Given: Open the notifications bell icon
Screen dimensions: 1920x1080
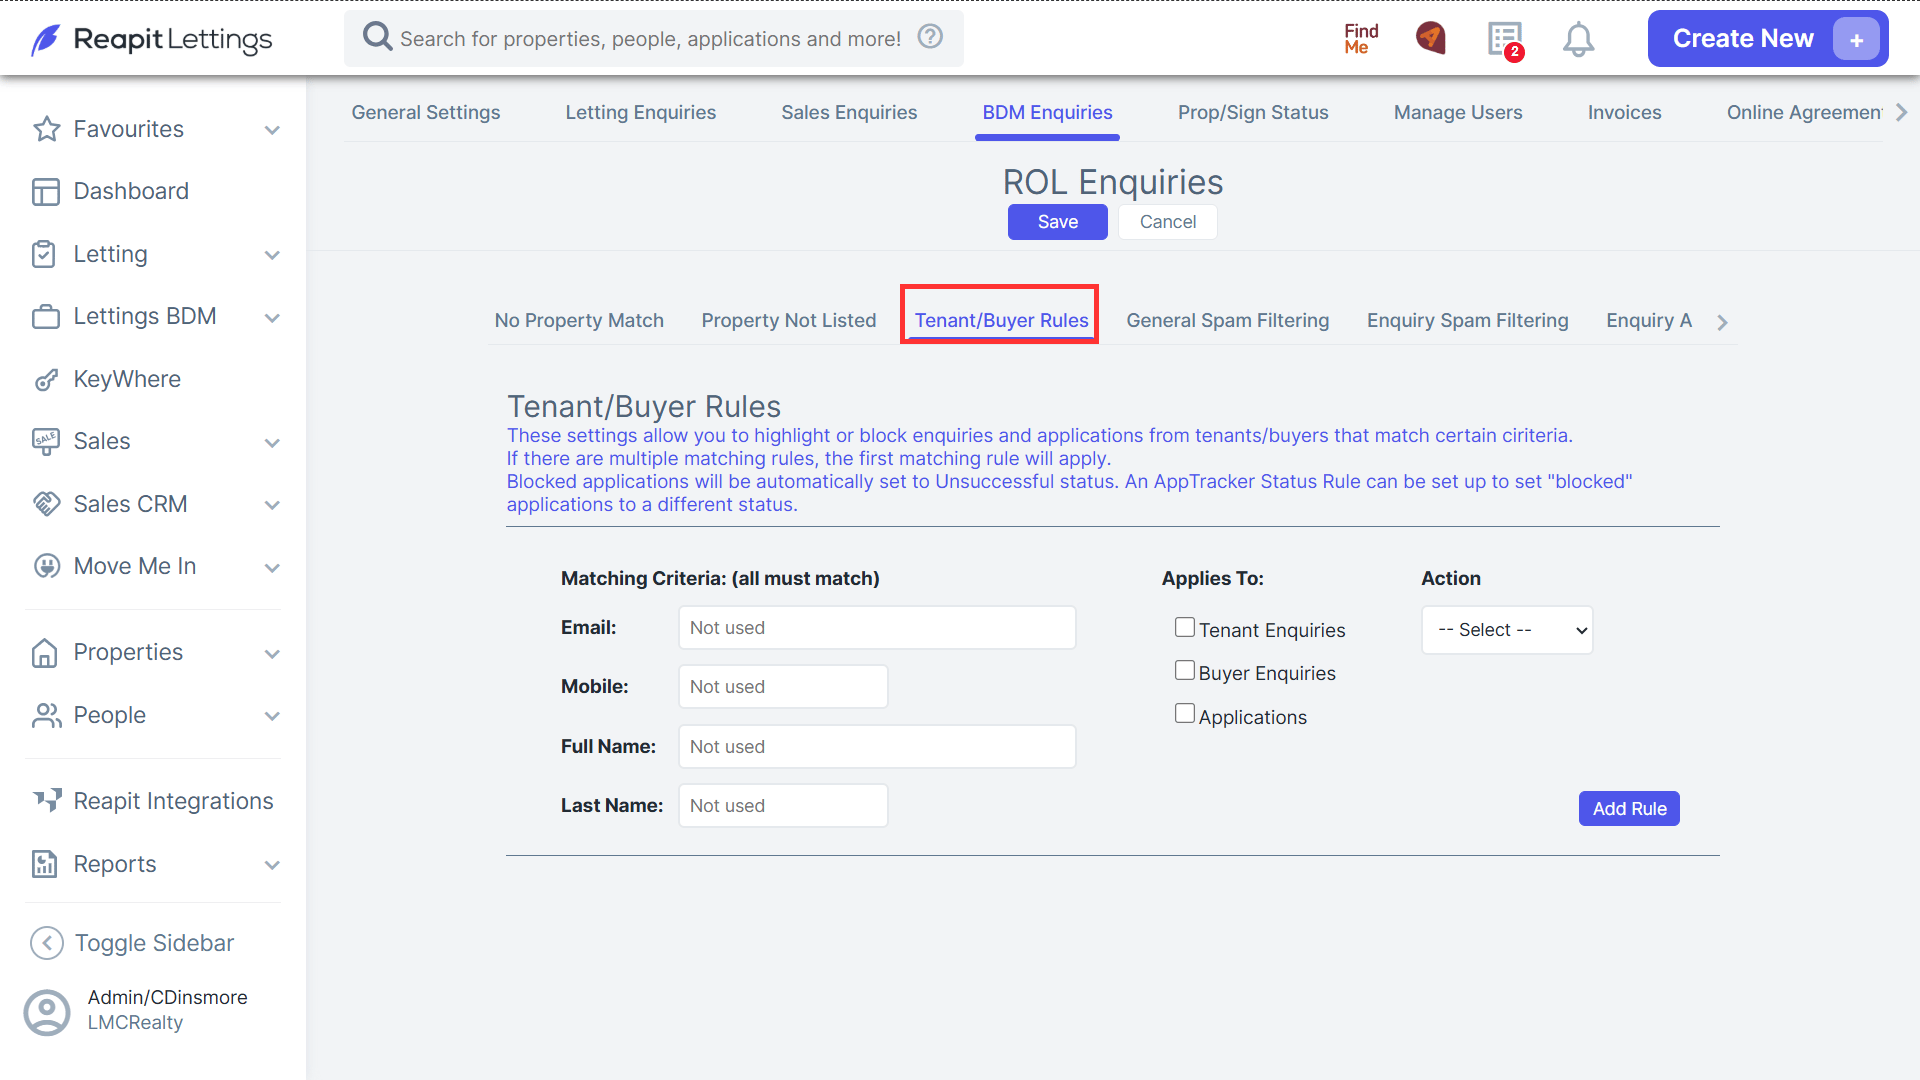Looking at the screenshot, I should pyautogui.click(x=1578, y=40).
